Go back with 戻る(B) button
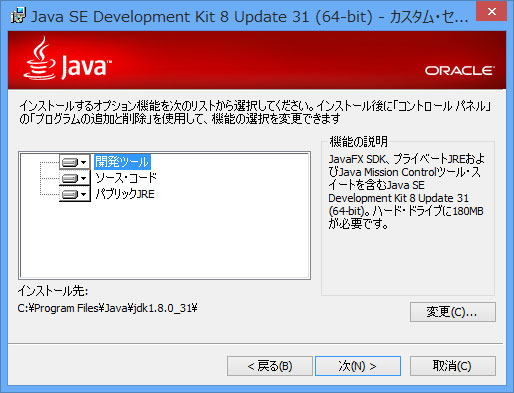Screen dimensions: 514x393 270,366
